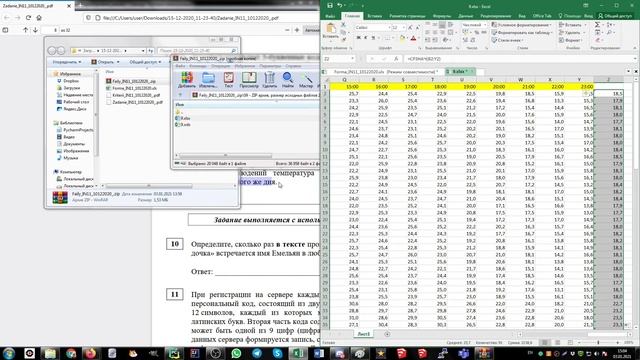Click Extract To button in WinRAR toolbar
640x360 pixels.
coord(208,79)
